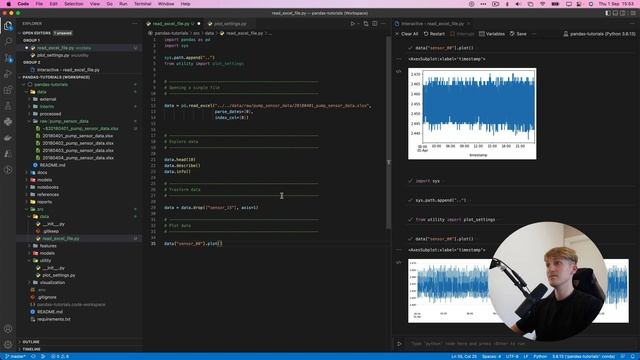This screenshot has height=360, width=640.
Task: Run the Python file with play icon
Action: click(x=353, y=24)
